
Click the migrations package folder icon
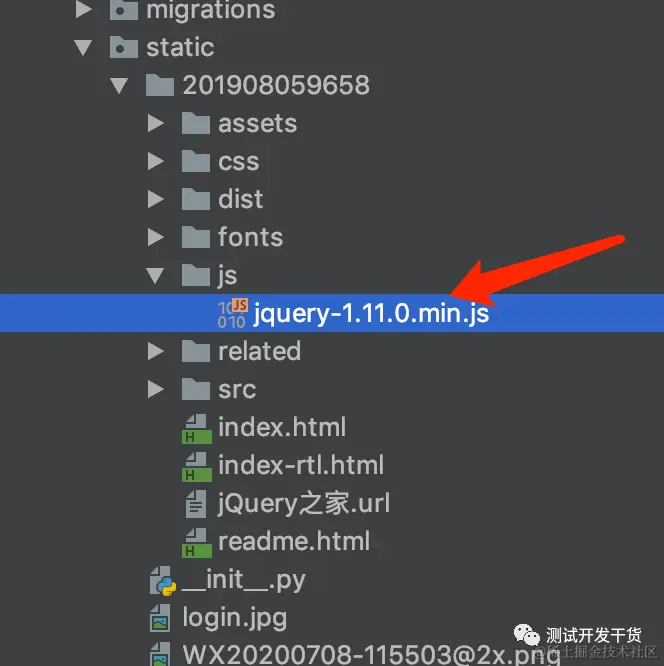(124, 9)
